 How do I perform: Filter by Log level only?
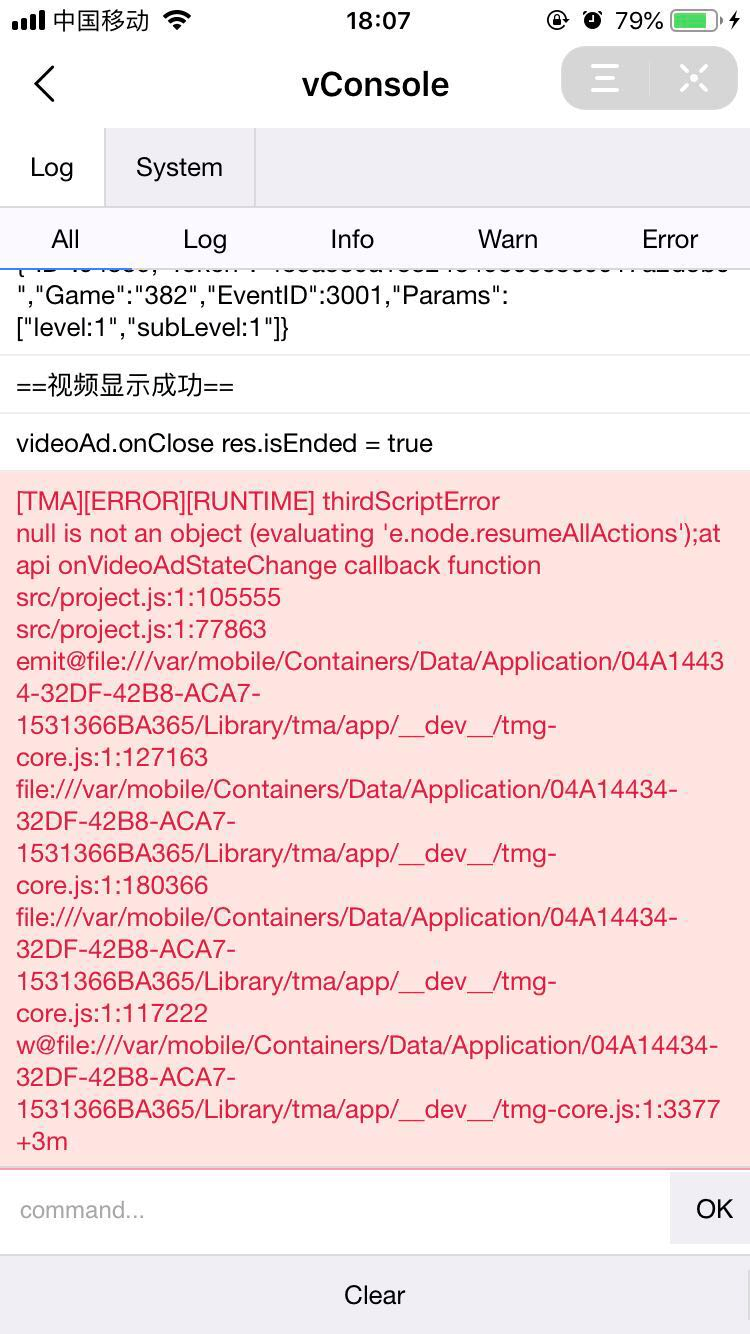pos(205,239)
